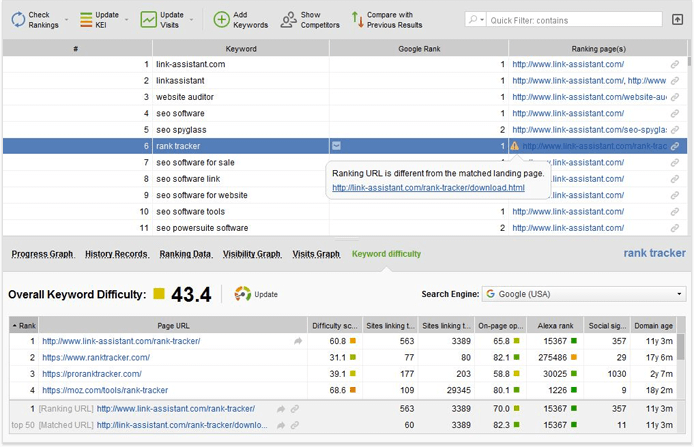Click the link icon in seo powersuite software row
The height and width of the screenshot is (447, 694).
pyautogui.click(x=675, y=228)
